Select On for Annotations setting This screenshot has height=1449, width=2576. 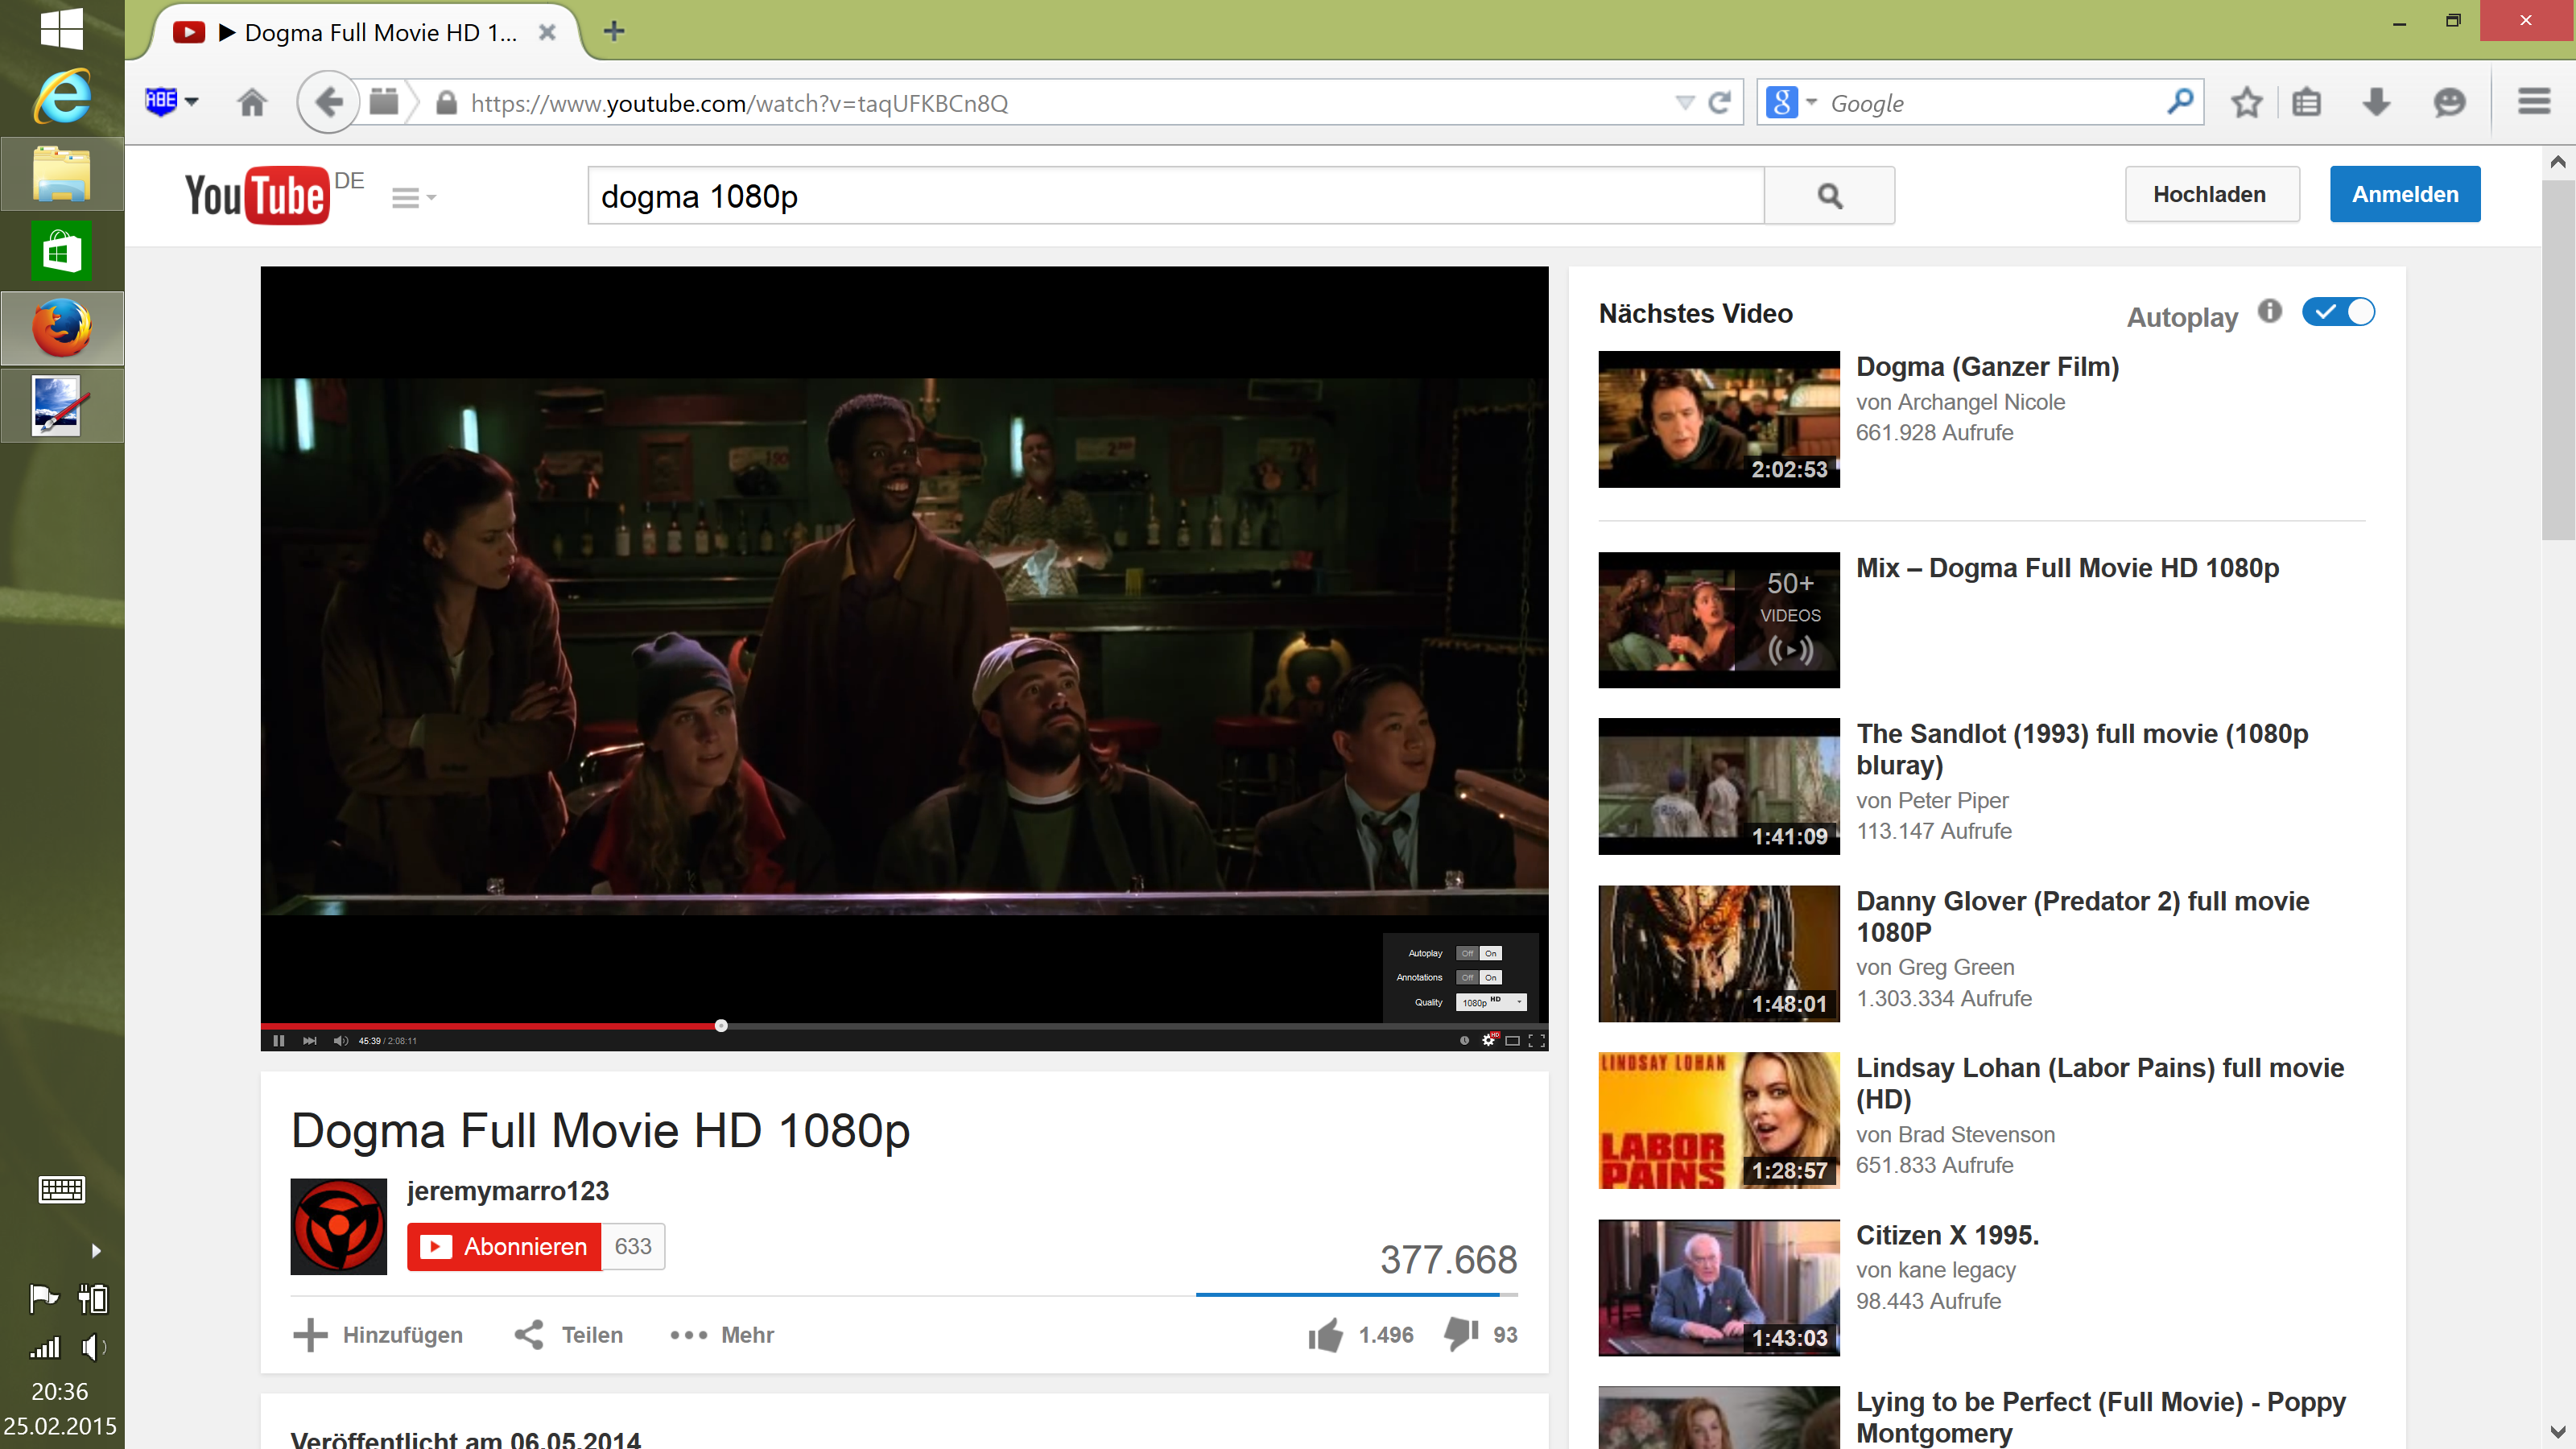pos(1490,977)
